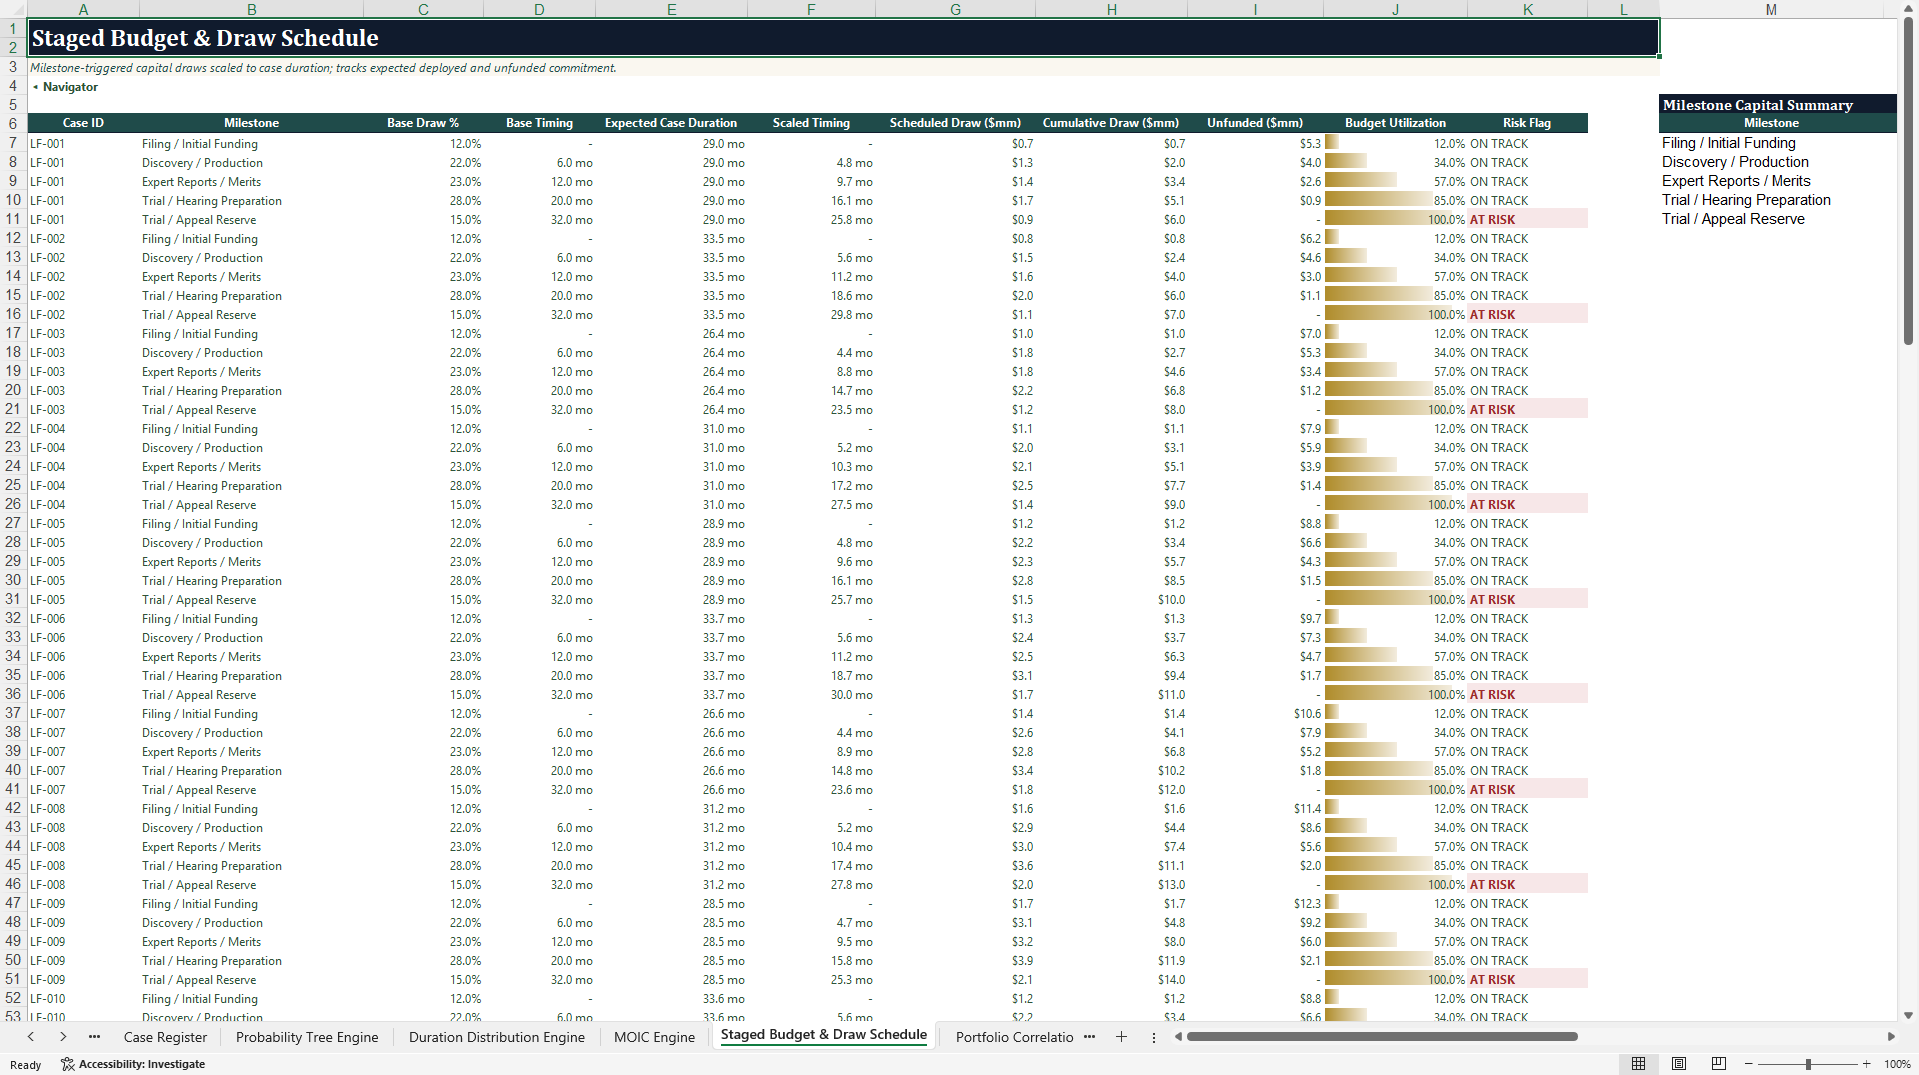Open the Probability Tree Engine tab

coord(307,1037)
